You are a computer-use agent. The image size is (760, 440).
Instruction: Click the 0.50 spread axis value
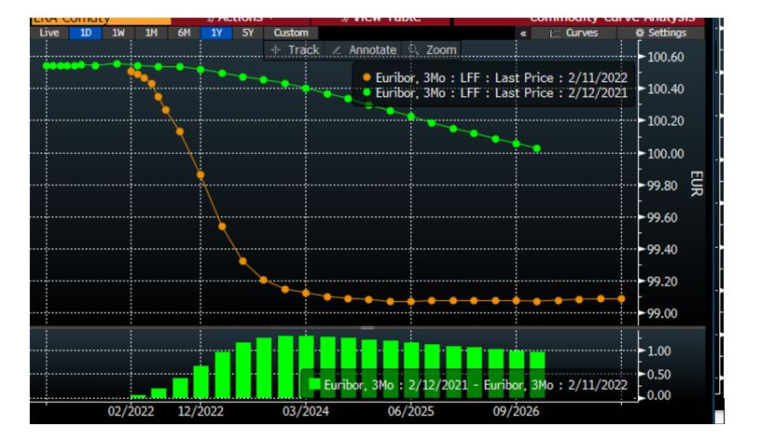pyautogui.click(x=659, y=375)
